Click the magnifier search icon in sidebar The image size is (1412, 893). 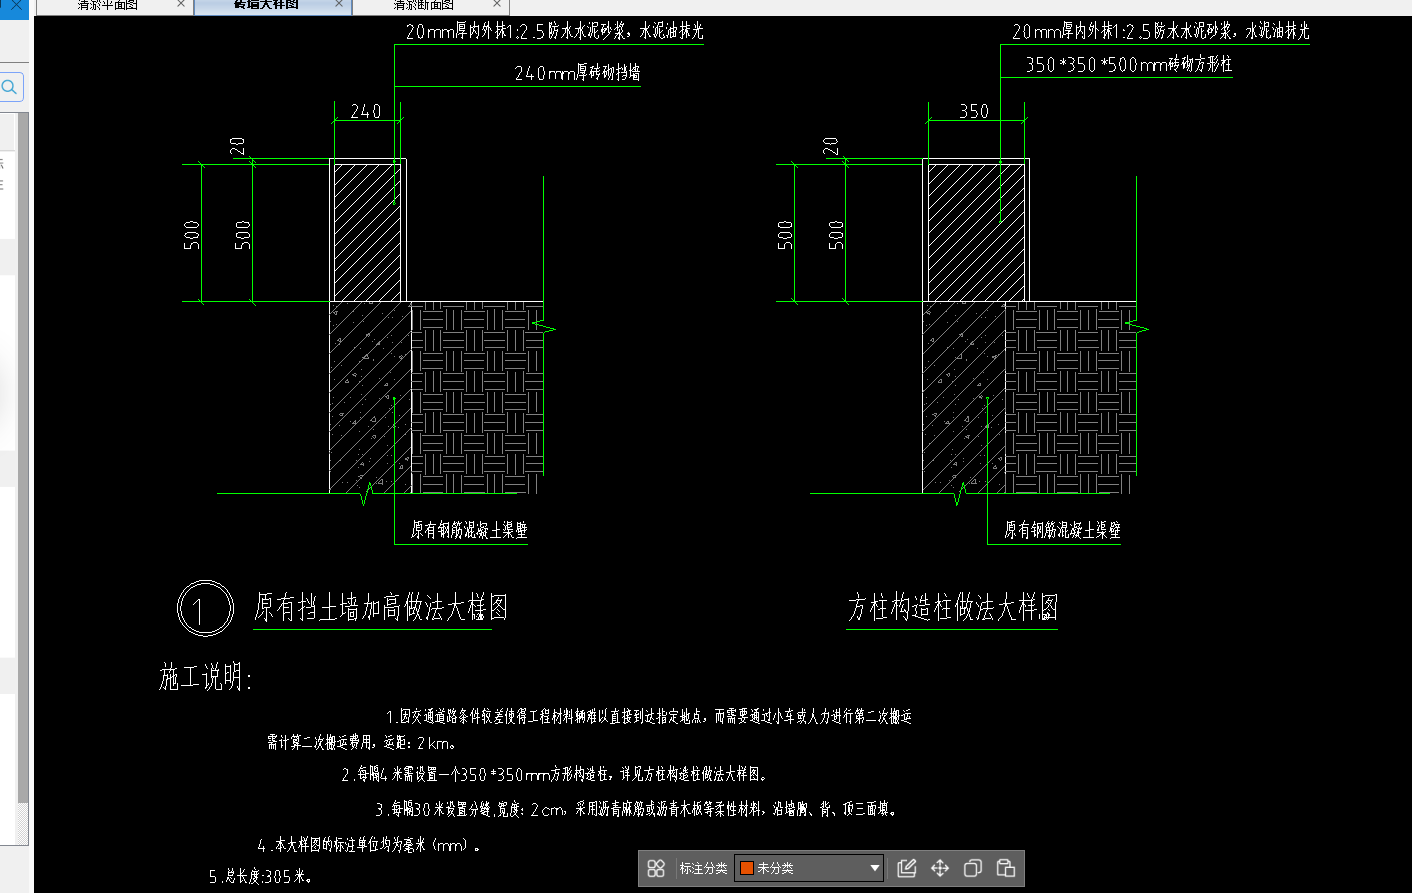(x=10, y=87)
